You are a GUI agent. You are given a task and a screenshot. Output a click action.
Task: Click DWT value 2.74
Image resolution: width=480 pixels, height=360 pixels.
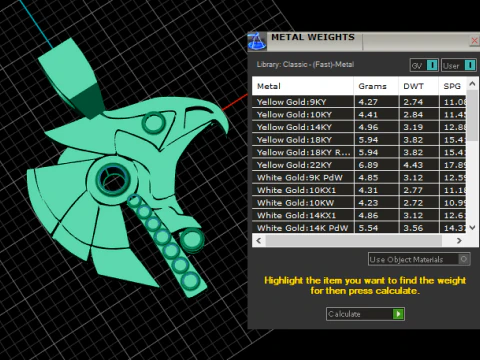coord(413,102)
